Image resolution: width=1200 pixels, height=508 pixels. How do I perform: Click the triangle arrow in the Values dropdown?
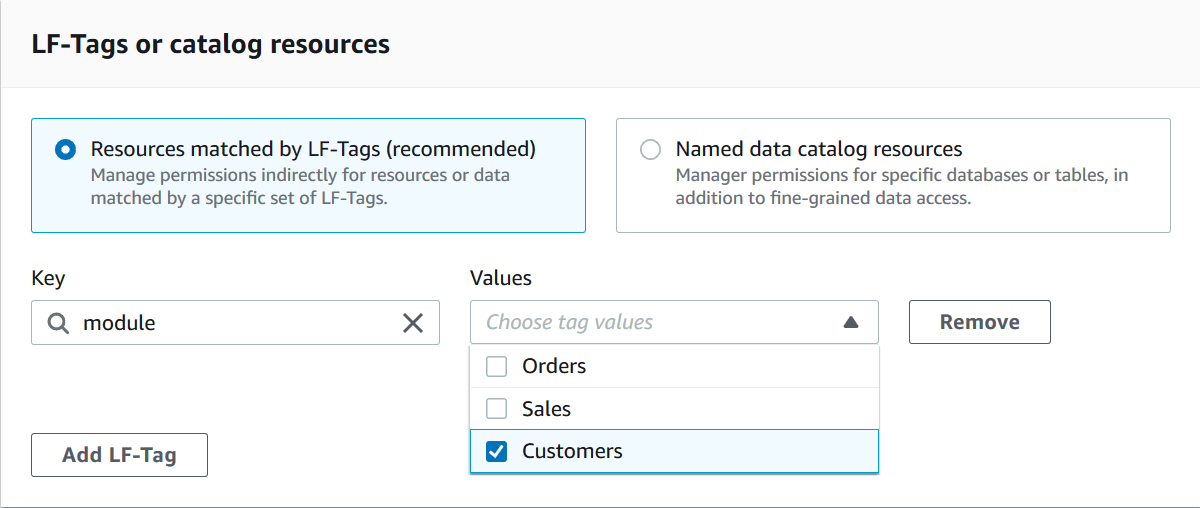(850, 323)
